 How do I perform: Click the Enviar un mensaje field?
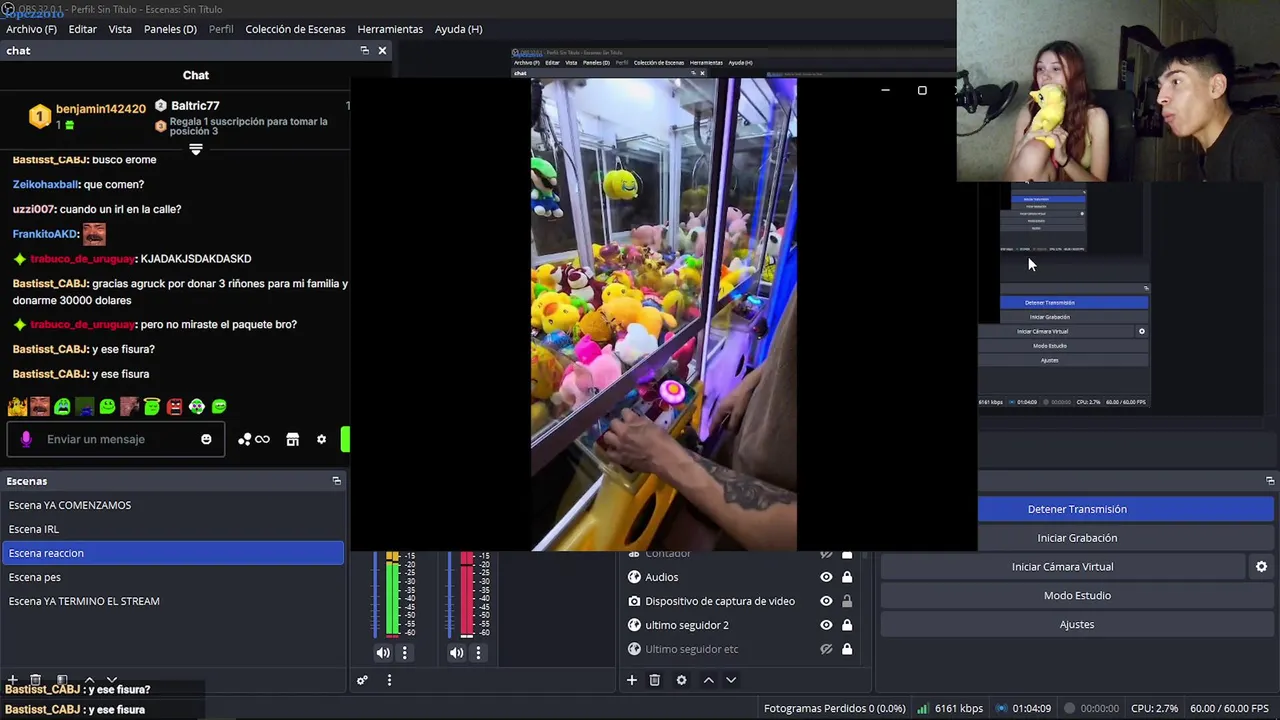click(x=116, y=439)
